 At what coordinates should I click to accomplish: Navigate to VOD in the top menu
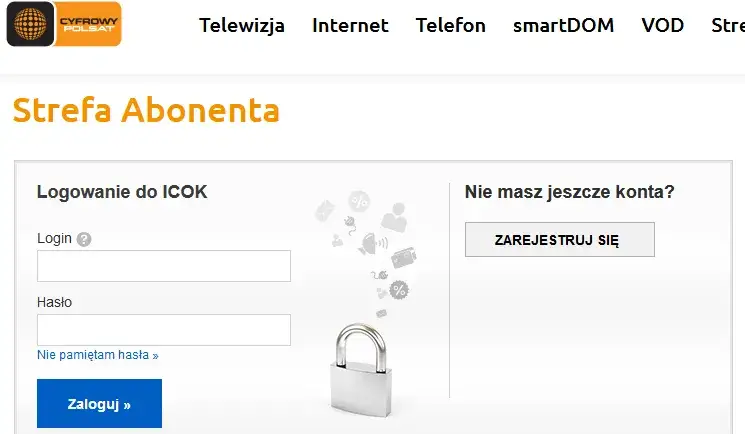663,26
